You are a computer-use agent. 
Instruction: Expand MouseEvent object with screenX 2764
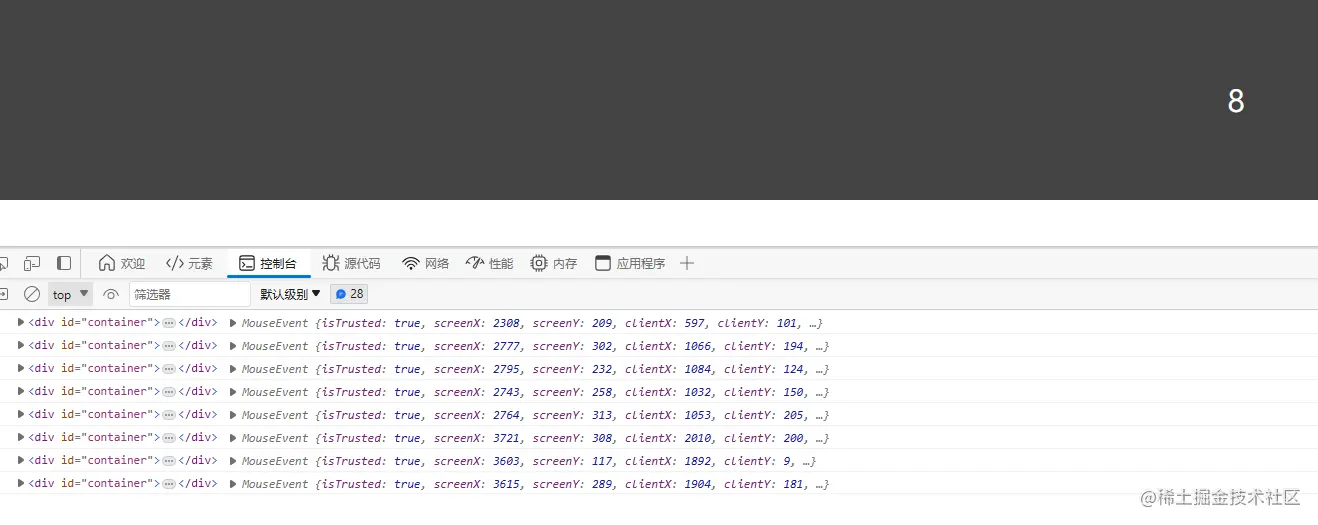pyautogui.click(x=233, y=415)
